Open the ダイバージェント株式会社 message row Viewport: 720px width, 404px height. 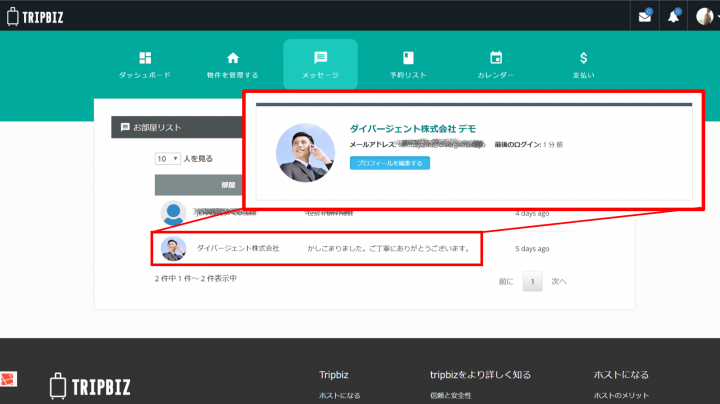coord(317,248)
